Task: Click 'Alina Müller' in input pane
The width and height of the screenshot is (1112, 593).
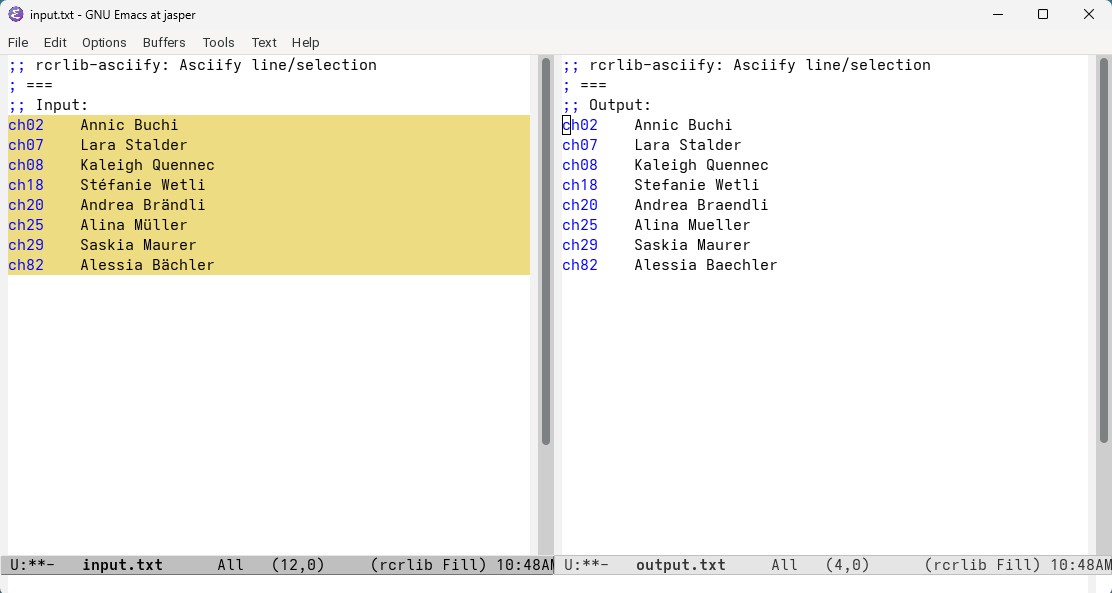Action: pos(134,225)
